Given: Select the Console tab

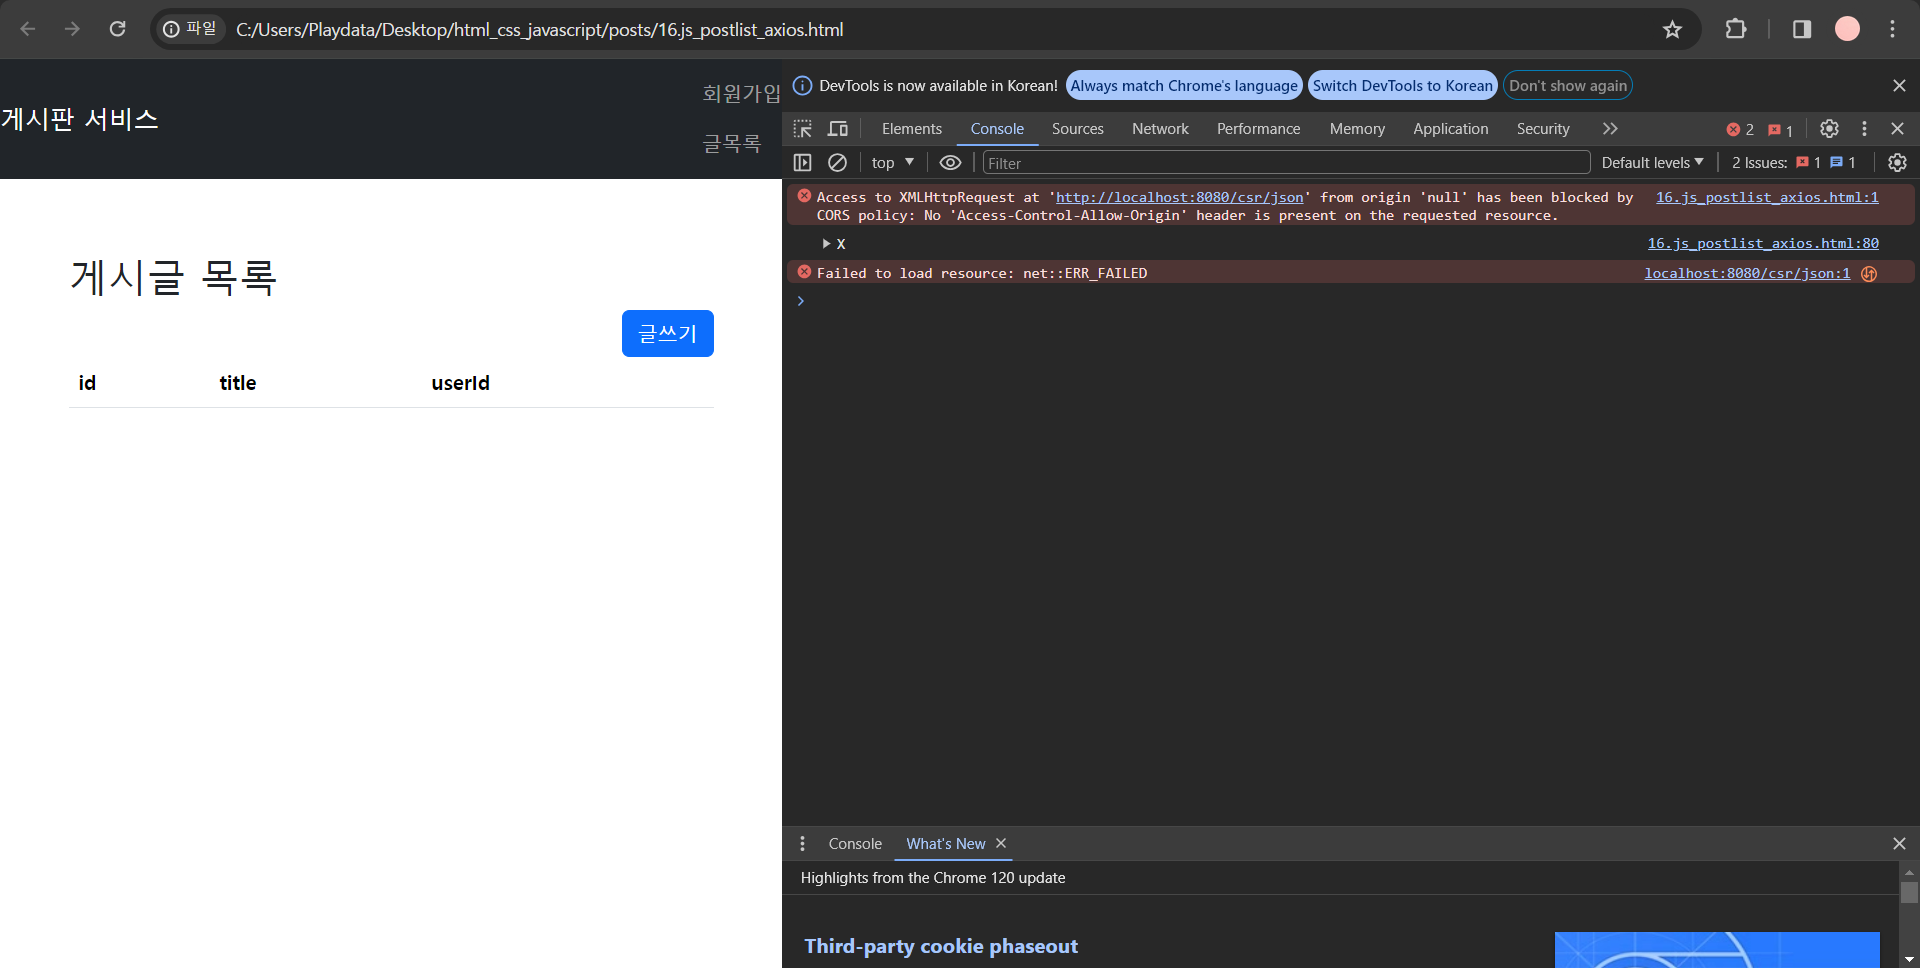Looking at the screenshot, I should tap(997, 129).
